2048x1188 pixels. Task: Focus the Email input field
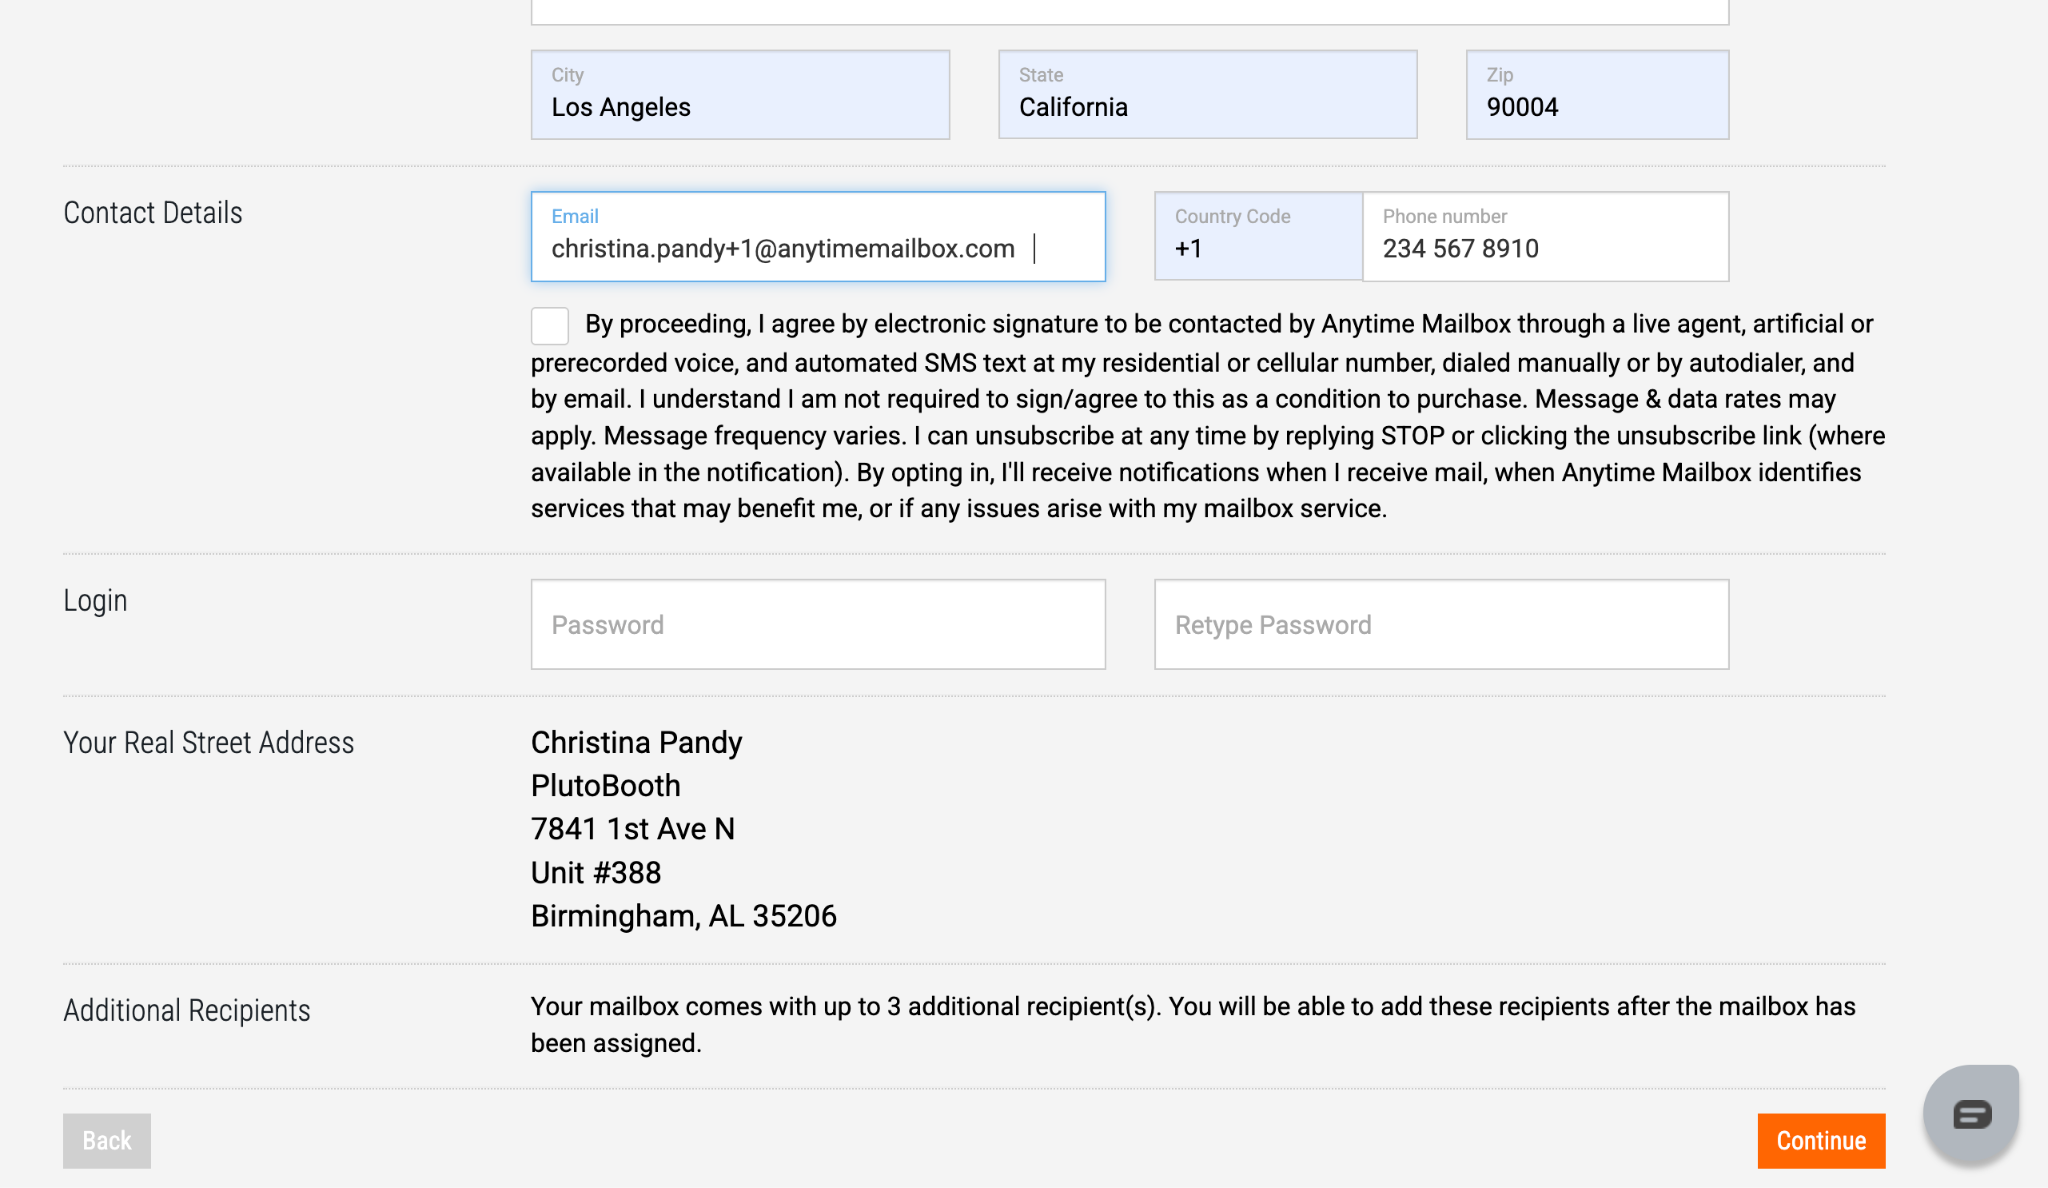(817, 237)
